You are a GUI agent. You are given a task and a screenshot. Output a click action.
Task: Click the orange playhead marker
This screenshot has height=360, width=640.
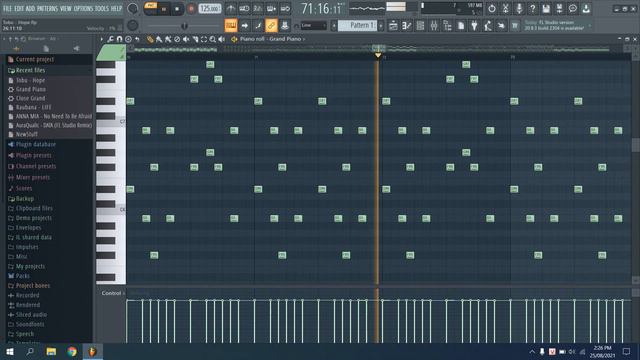(x=378, y=55)
